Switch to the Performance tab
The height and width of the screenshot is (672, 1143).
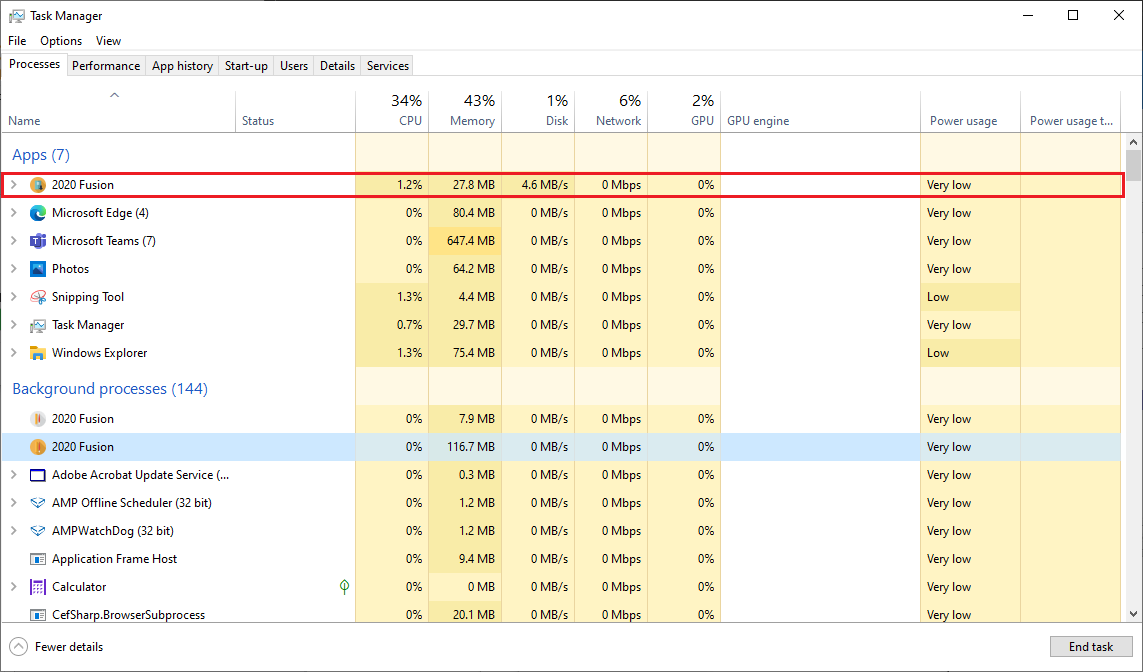pos(106,66)
